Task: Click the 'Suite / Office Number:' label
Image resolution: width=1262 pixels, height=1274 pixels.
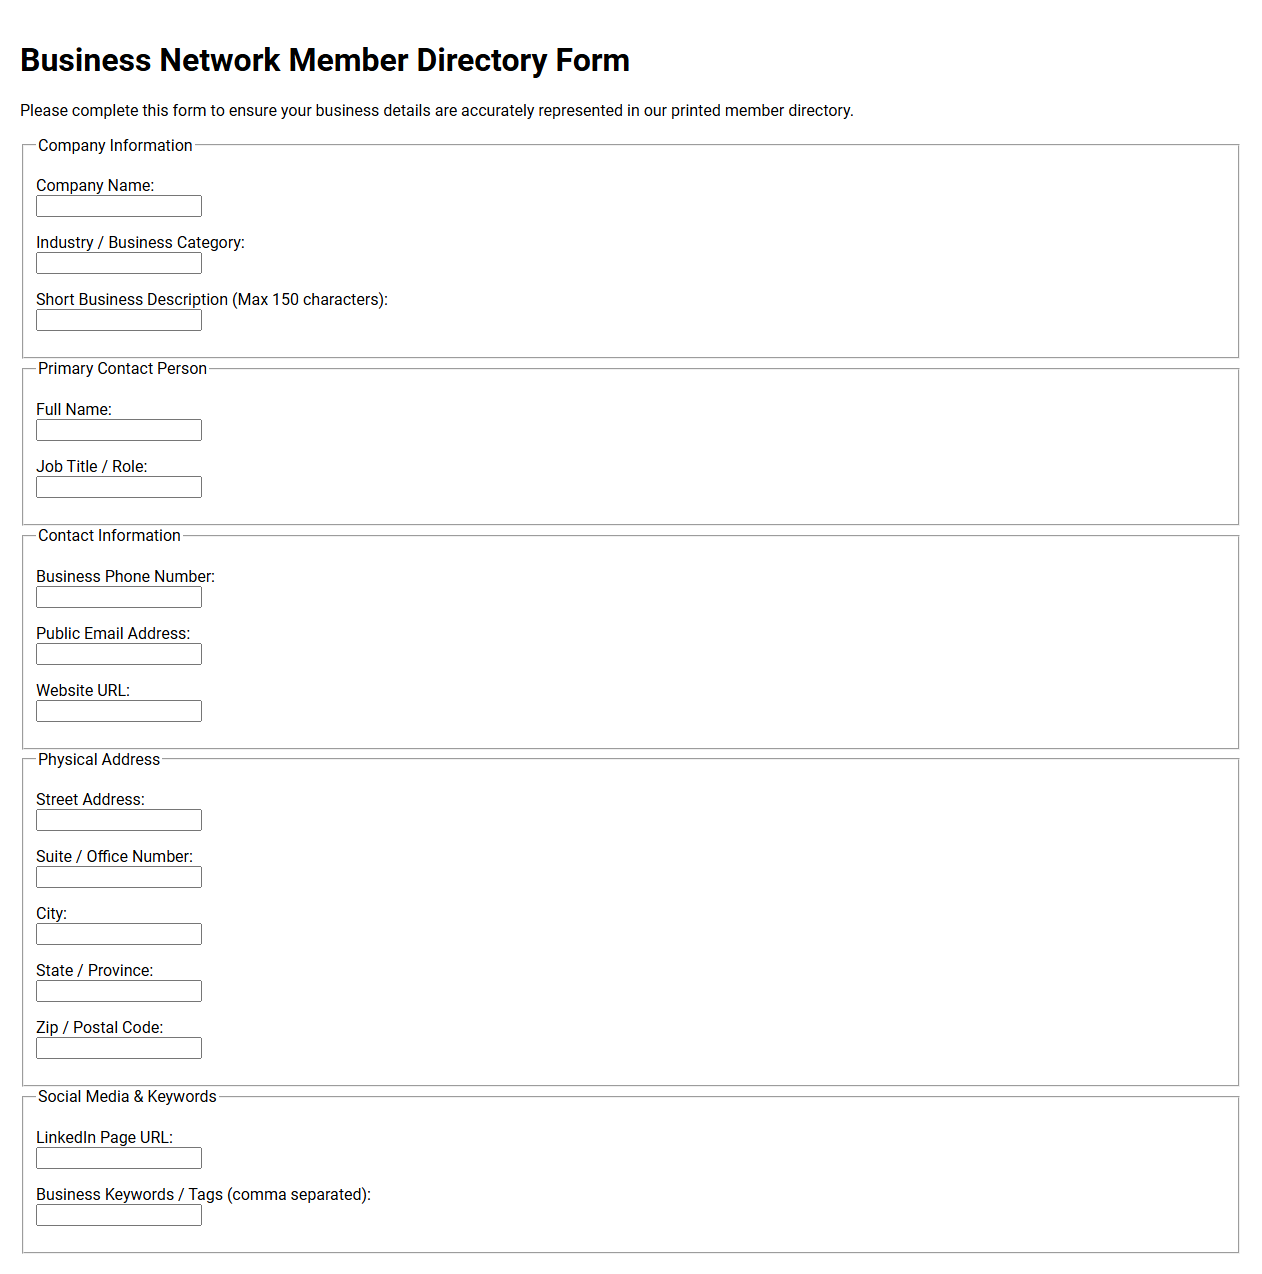Action: [115, 856]
